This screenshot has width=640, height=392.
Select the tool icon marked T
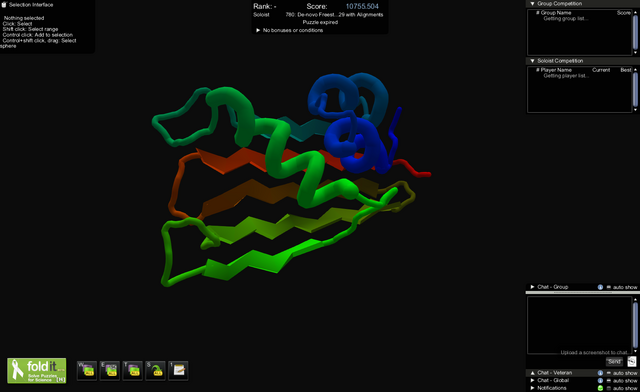133,370
